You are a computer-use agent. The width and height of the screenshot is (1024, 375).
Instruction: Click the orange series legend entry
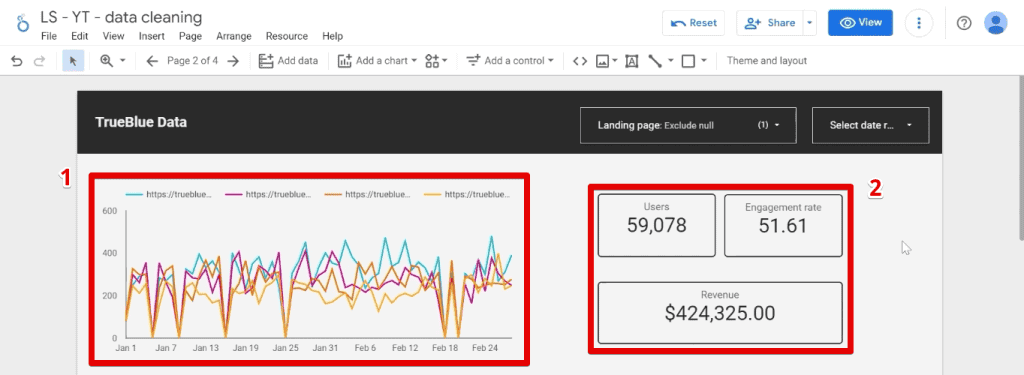tap(368, 194)
